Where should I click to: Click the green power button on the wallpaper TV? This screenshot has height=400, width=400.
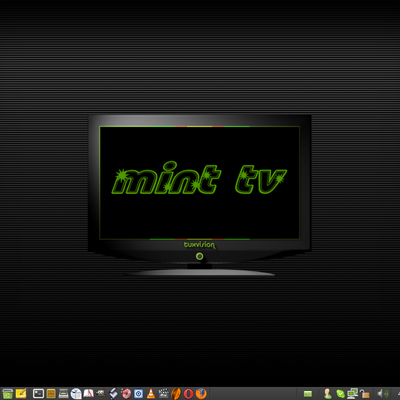[x=200, y=256]
